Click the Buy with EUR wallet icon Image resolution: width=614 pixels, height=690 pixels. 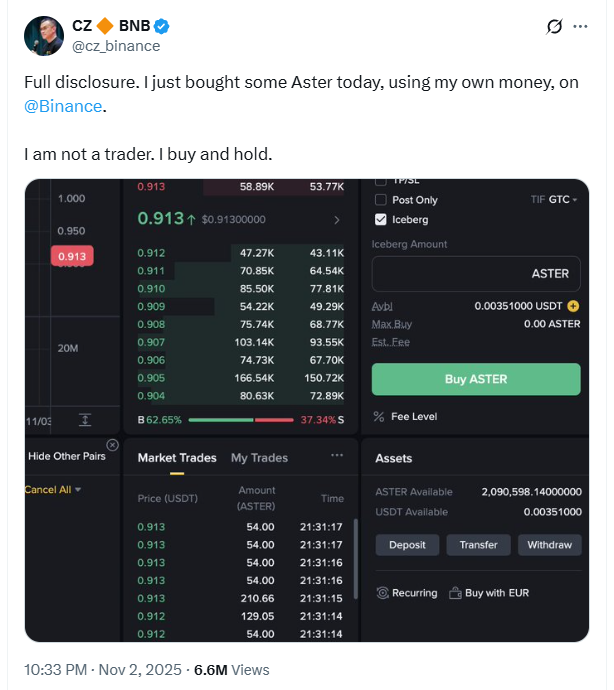[x=455, y=593]
